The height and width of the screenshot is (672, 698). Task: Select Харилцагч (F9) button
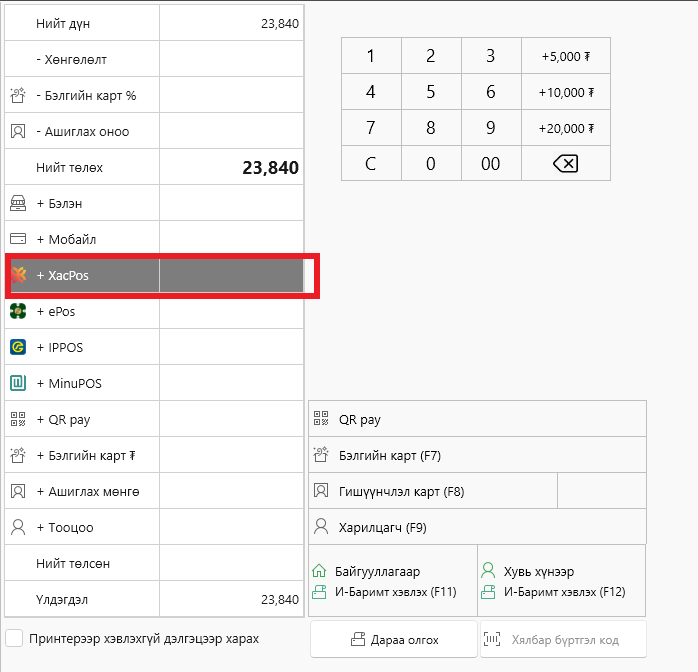click(477, 527)
